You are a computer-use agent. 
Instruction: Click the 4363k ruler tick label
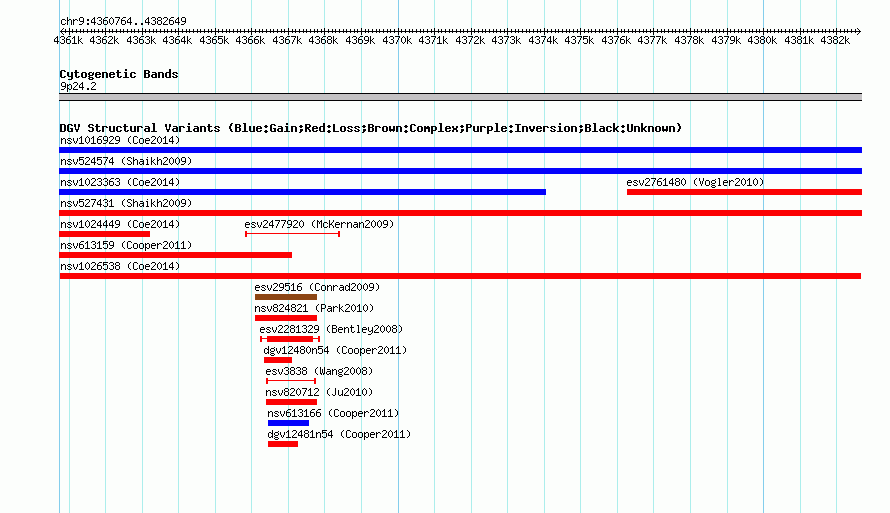pos(141,40)
